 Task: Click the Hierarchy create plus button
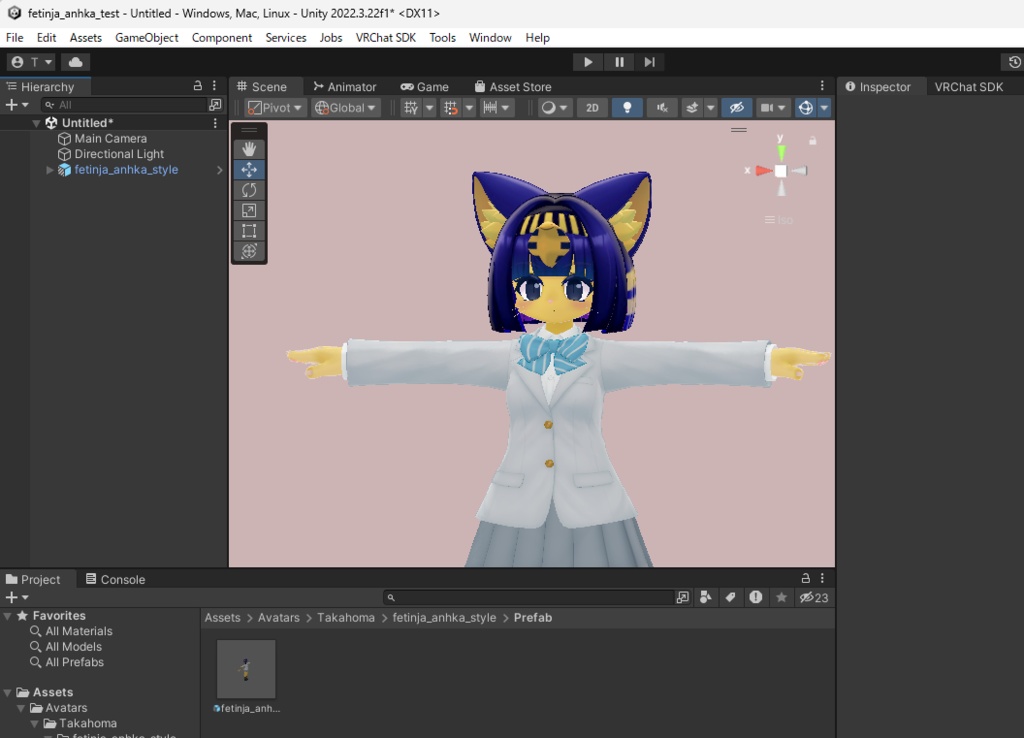(x=16, y=105)
